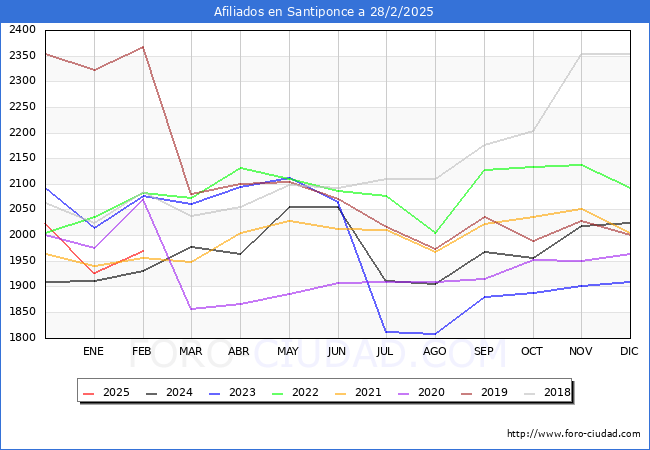Click the 2400 y-axis value
The height and width of the screenshot is (450, 650).
pyautogui.click(x=22, y=29)
